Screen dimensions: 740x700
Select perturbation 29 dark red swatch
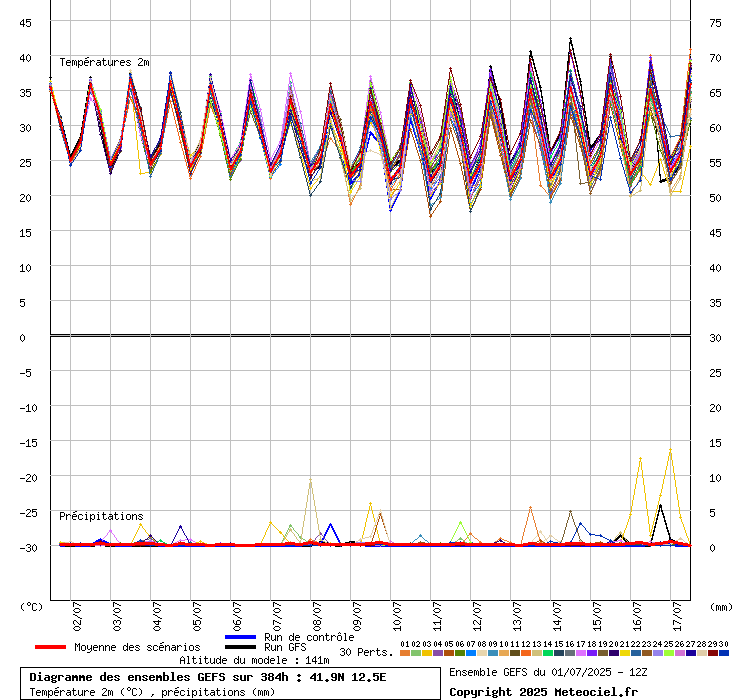pos(713,653)
